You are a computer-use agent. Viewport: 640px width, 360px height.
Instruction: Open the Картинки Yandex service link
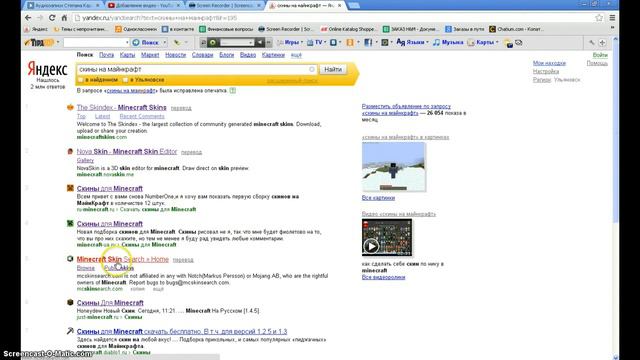[x=273, y=55]
